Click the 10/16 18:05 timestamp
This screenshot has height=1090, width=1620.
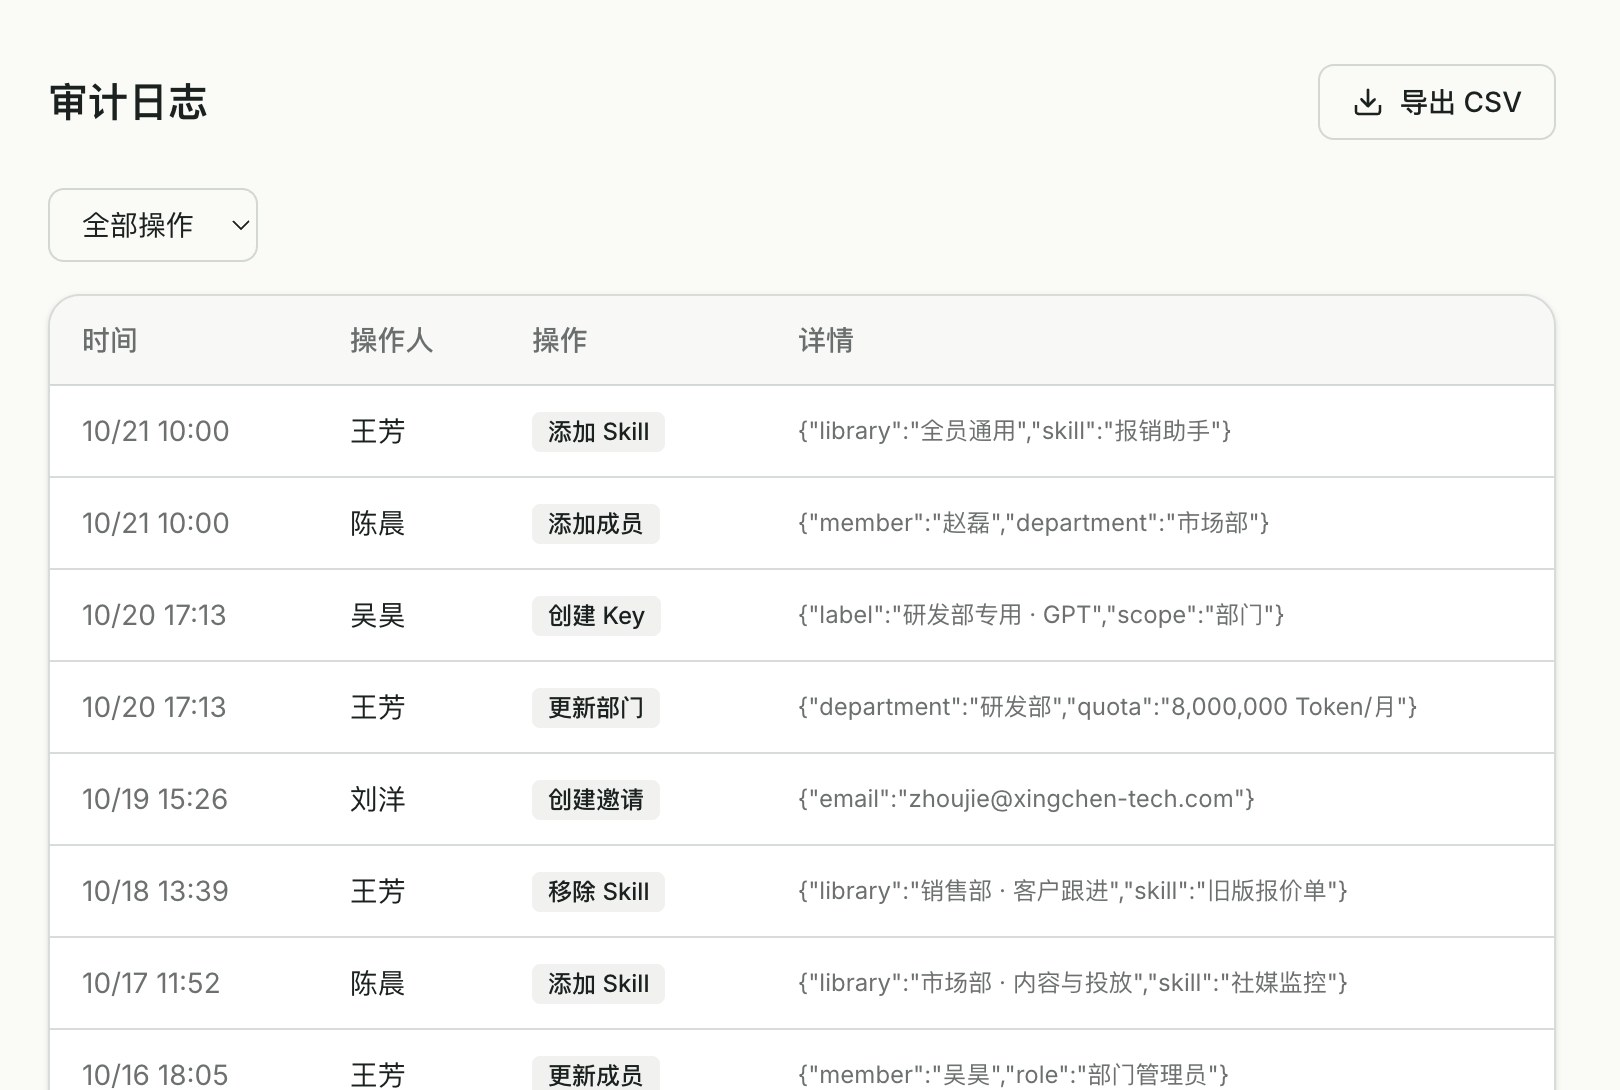155,1075
